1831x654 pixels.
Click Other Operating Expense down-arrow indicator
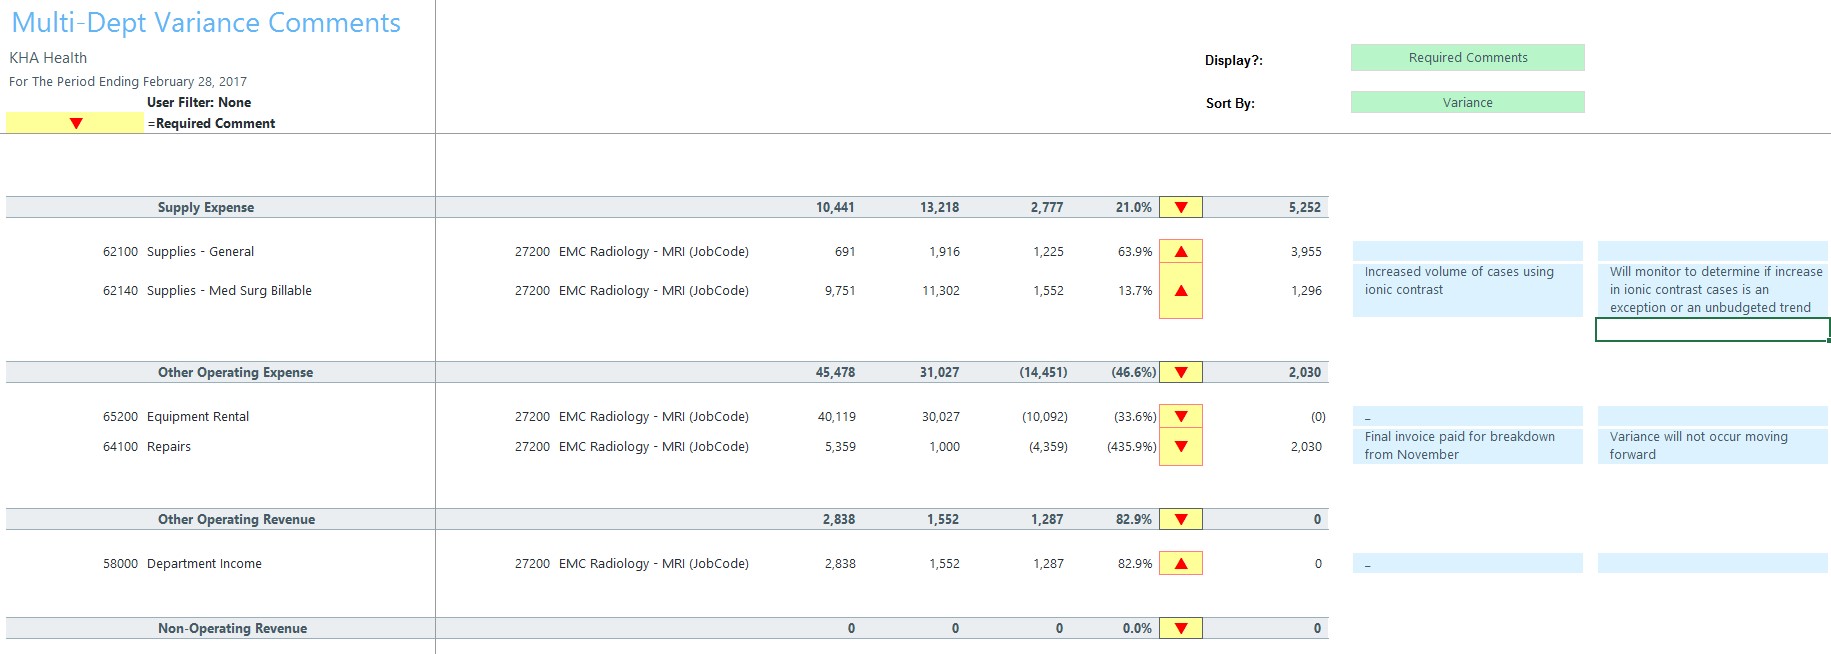pos(1181,372)
